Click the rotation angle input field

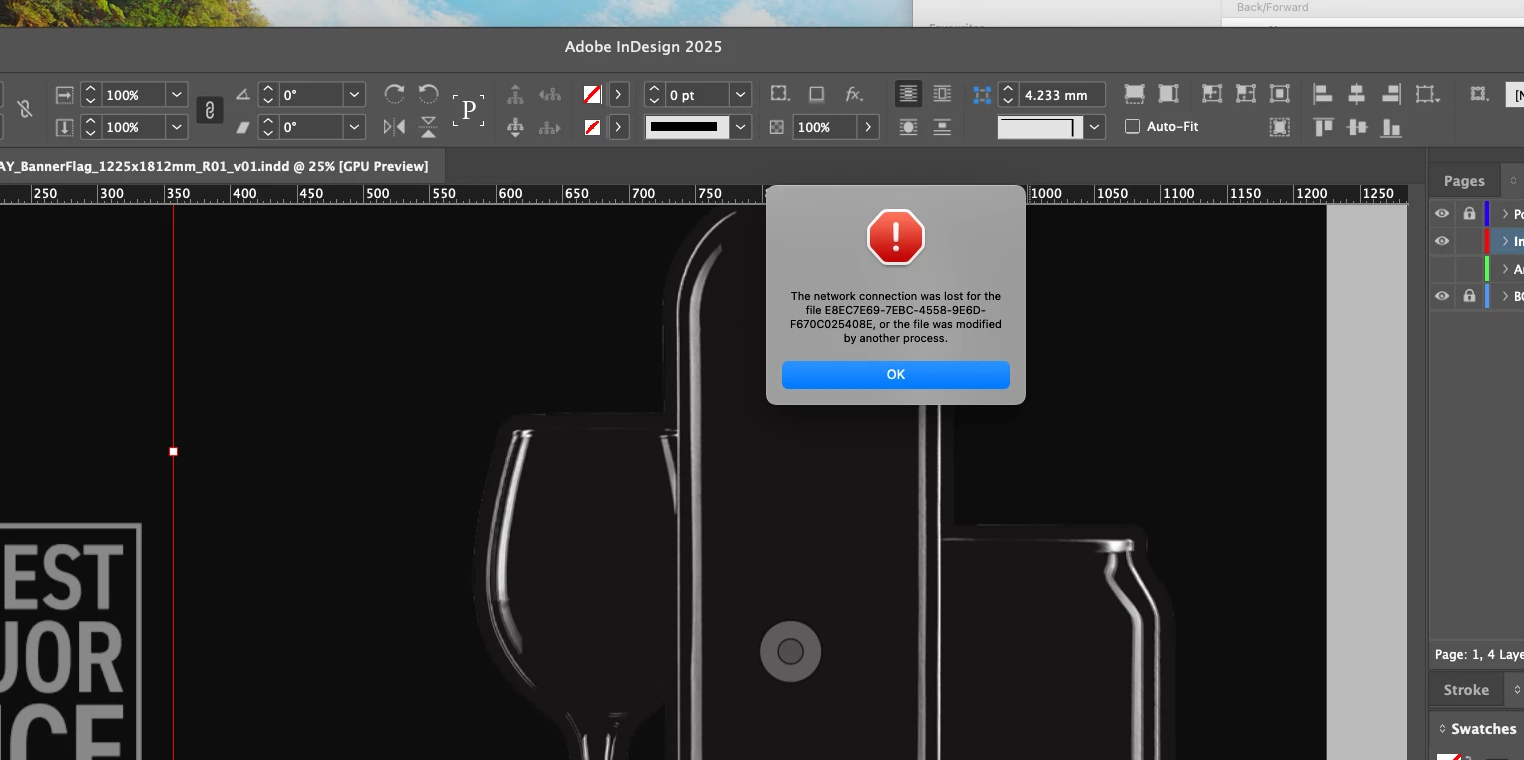[x=310, y=95]
